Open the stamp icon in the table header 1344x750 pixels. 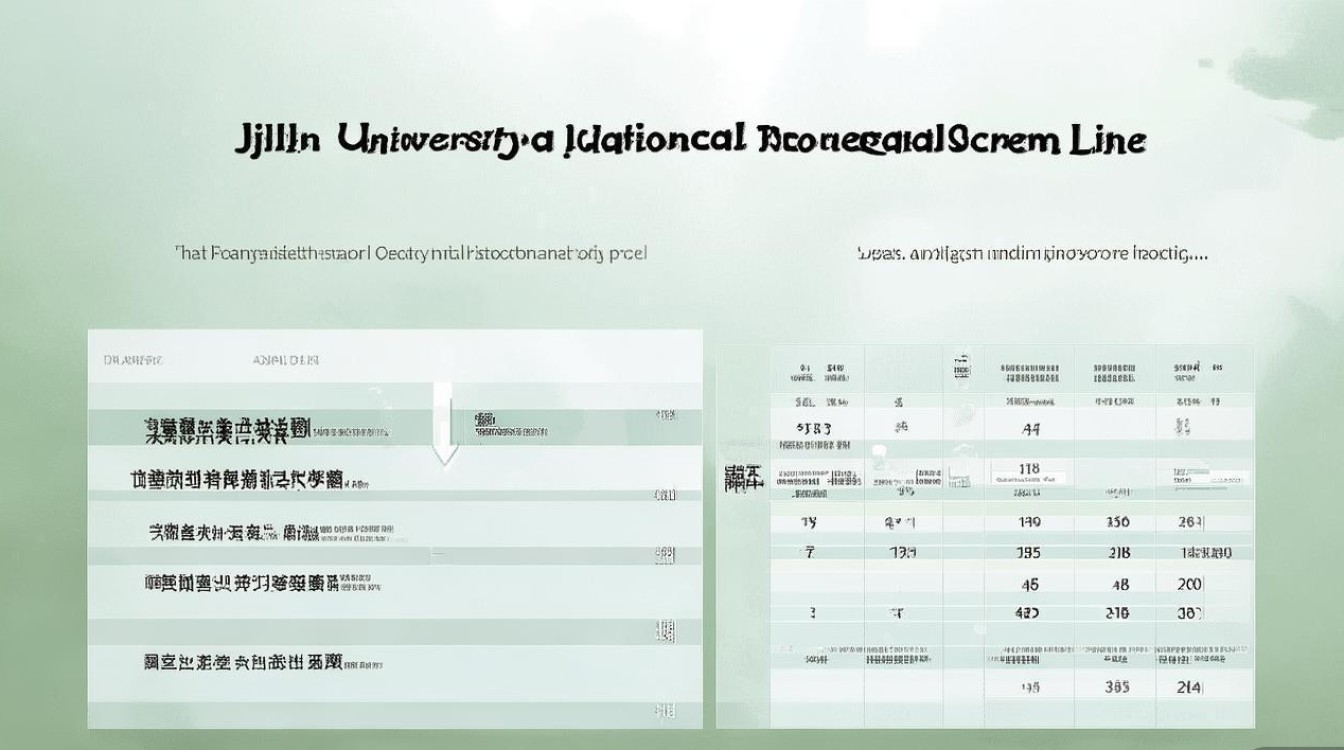click(961, 365)
